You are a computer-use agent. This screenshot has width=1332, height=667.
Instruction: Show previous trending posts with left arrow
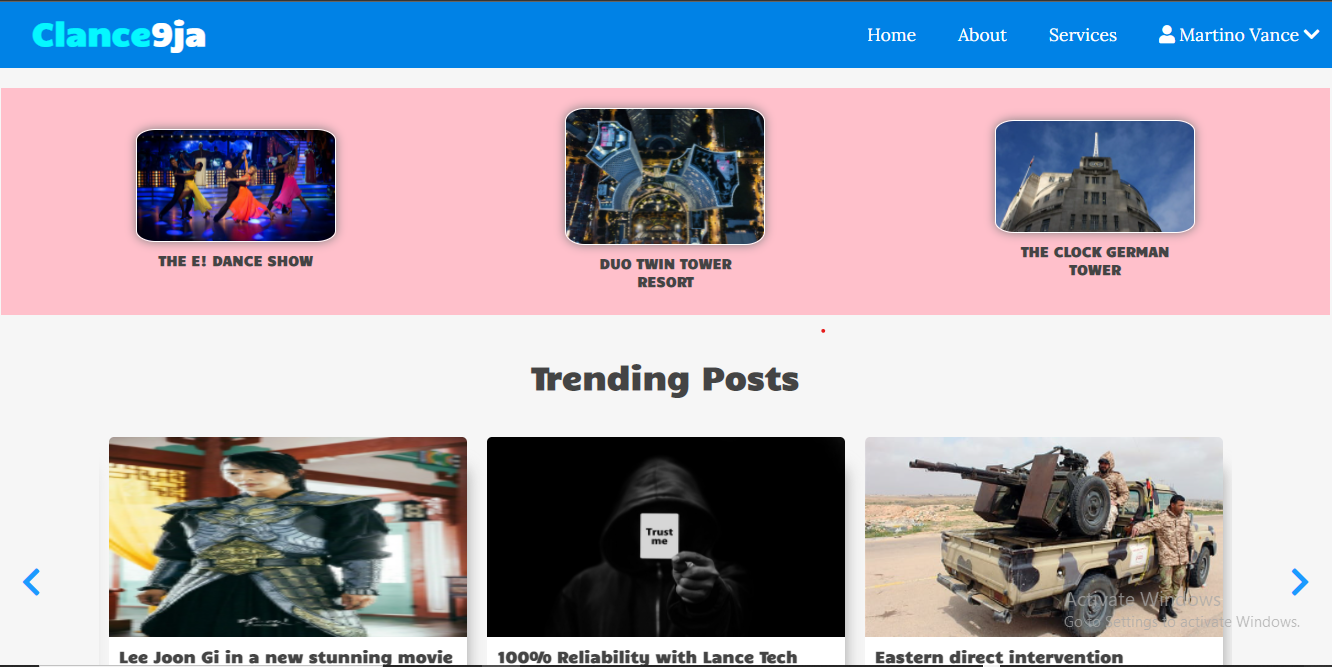(x=31, y=582)
